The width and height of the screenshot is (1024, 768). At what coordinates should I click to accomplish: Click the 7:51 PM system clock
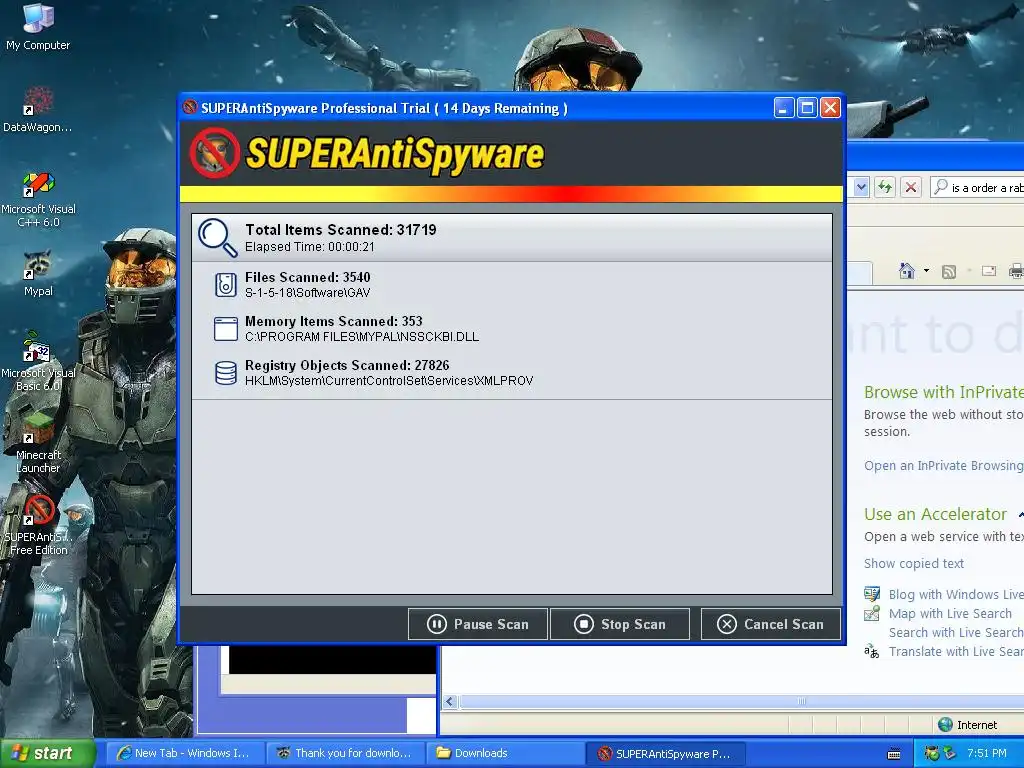[987, 753]
